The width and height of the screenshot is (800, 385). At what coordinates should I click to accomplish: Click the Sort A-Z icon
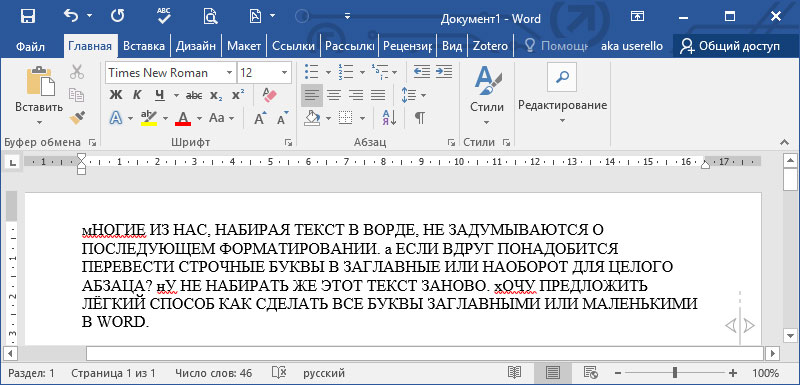coord(389,118)
